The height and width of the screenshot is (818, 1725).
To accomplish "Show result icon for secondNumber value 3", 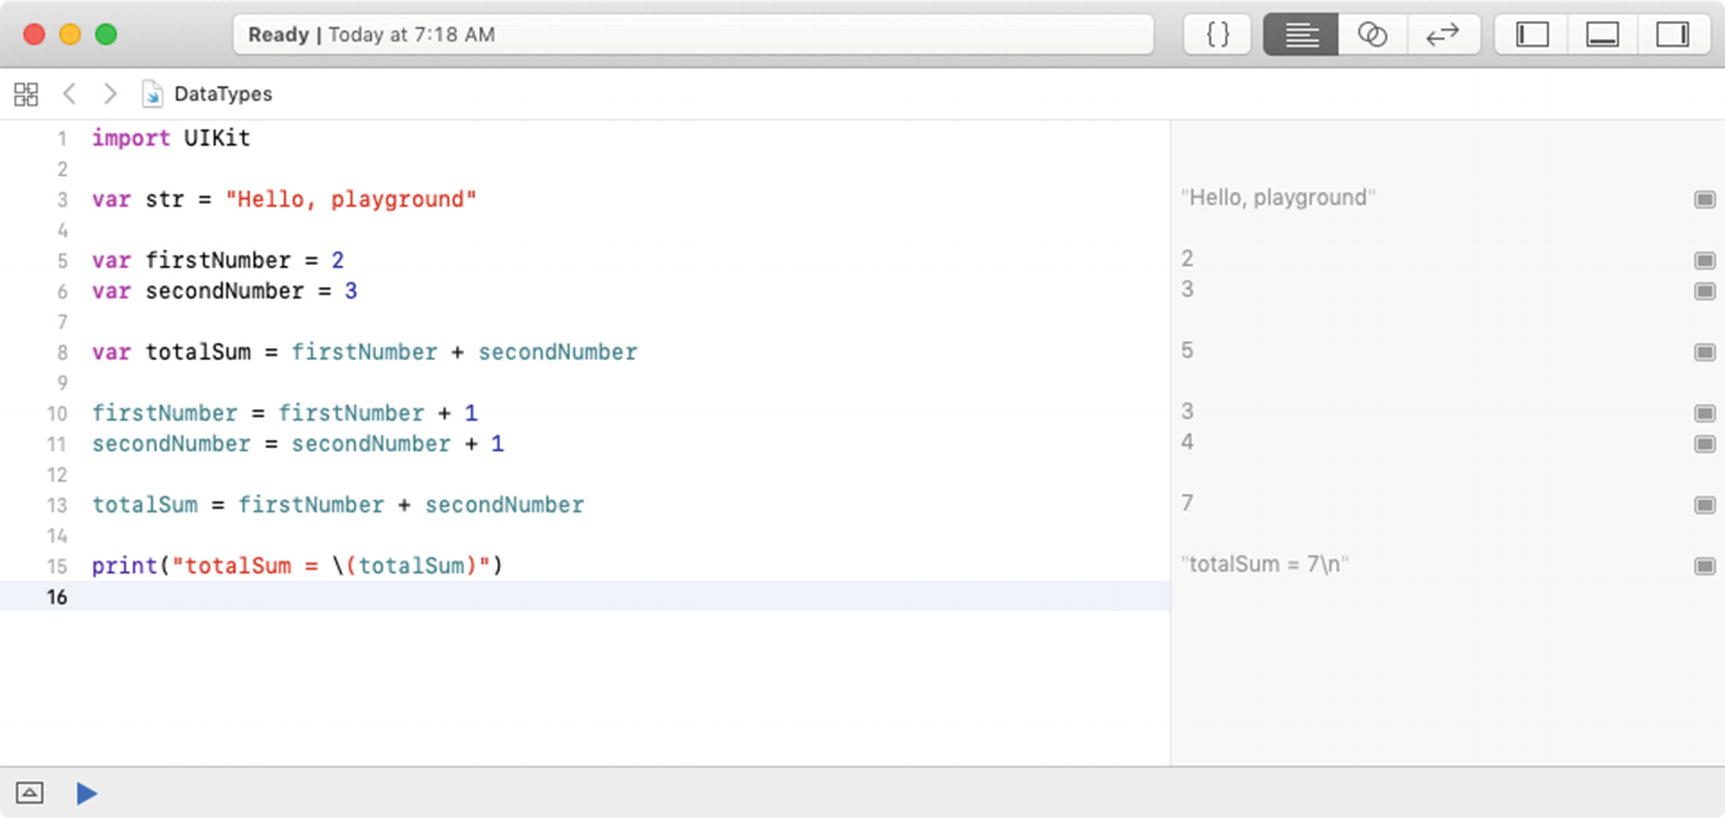I will click(1705, 291).
